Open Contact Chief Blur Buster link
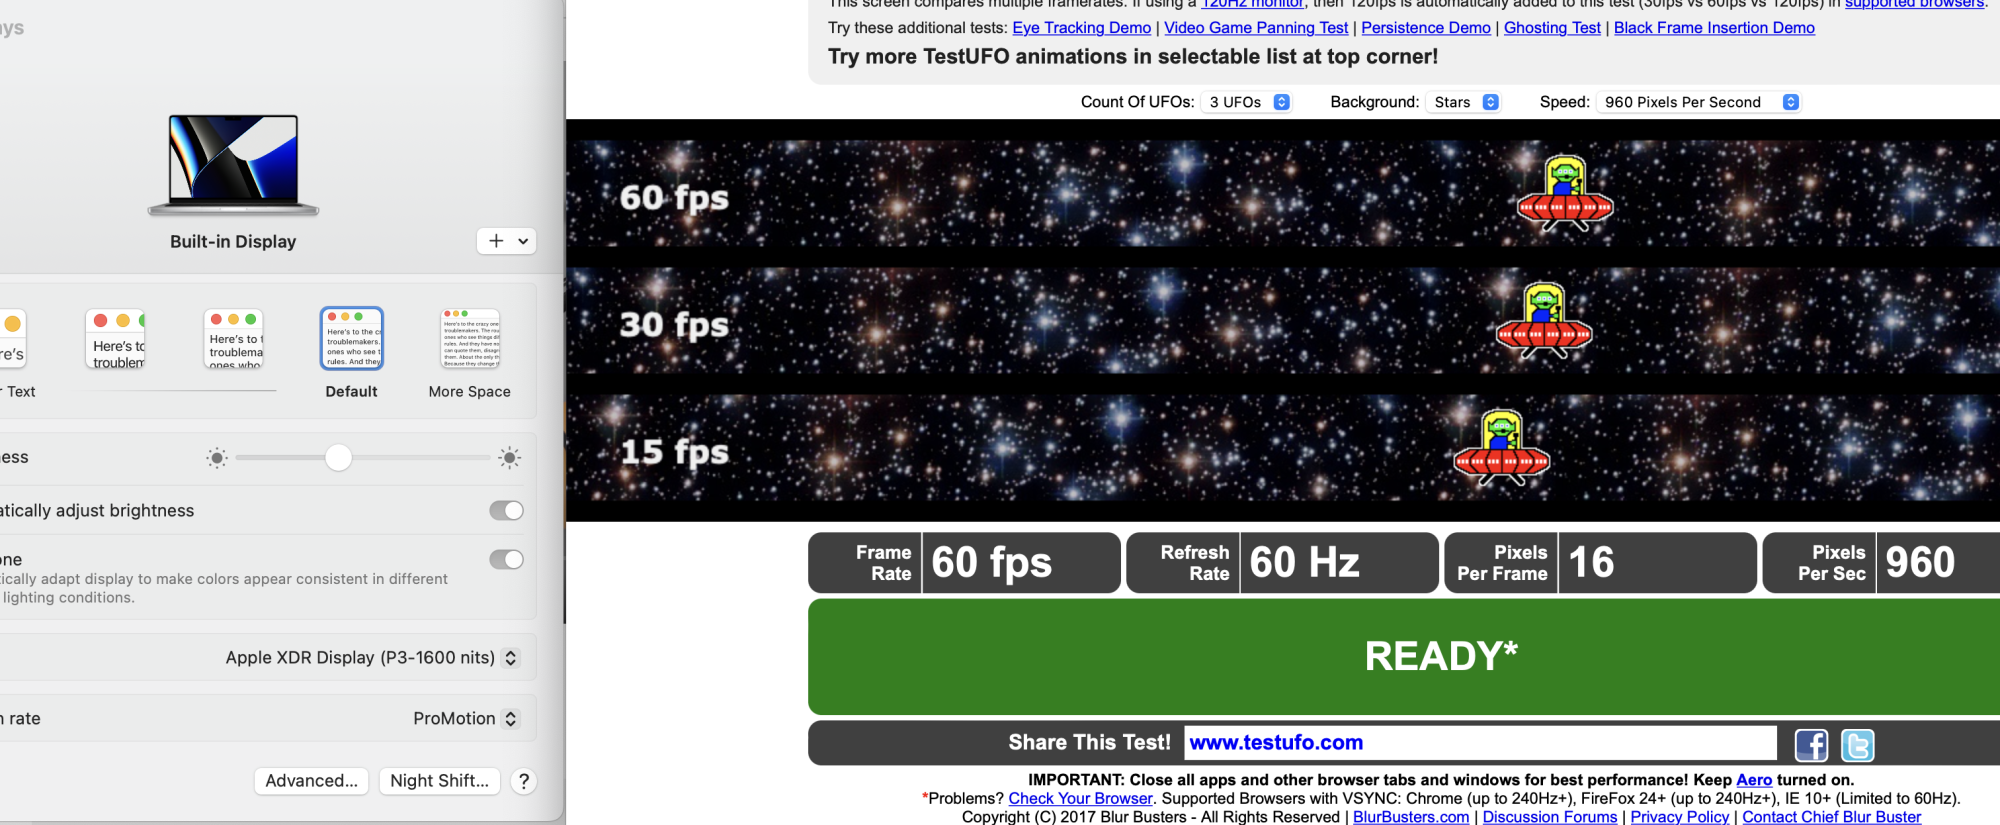 click(x=1831, y=817)
